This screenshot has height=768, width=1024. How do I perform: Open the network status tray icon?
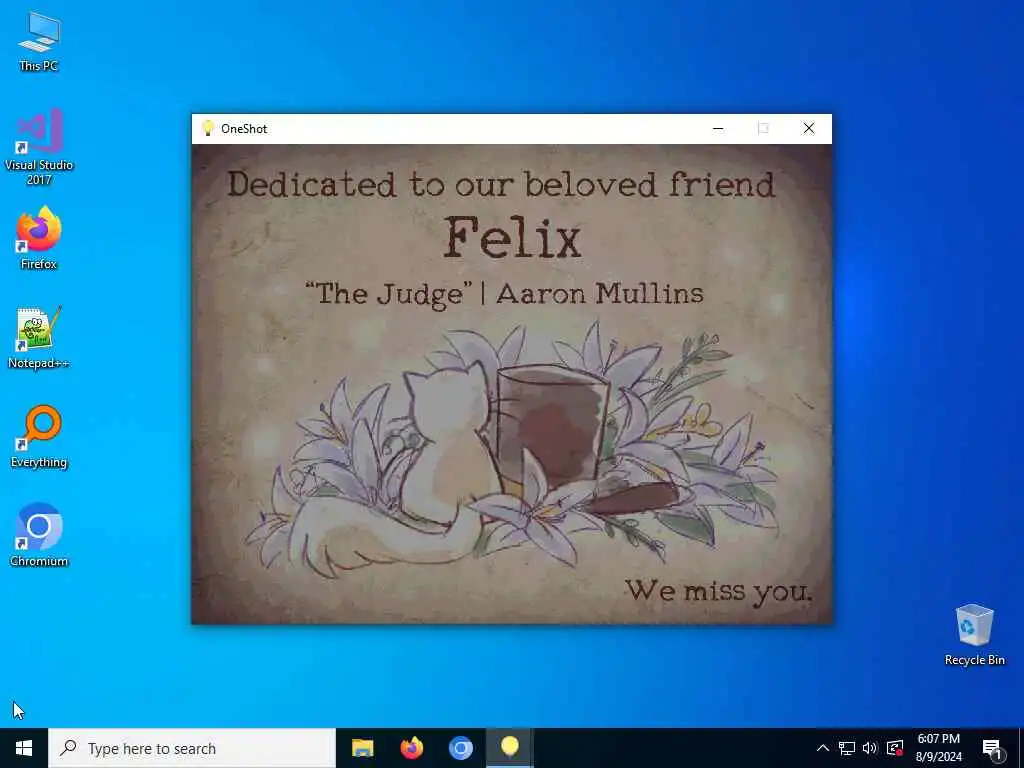pos(846,748)
